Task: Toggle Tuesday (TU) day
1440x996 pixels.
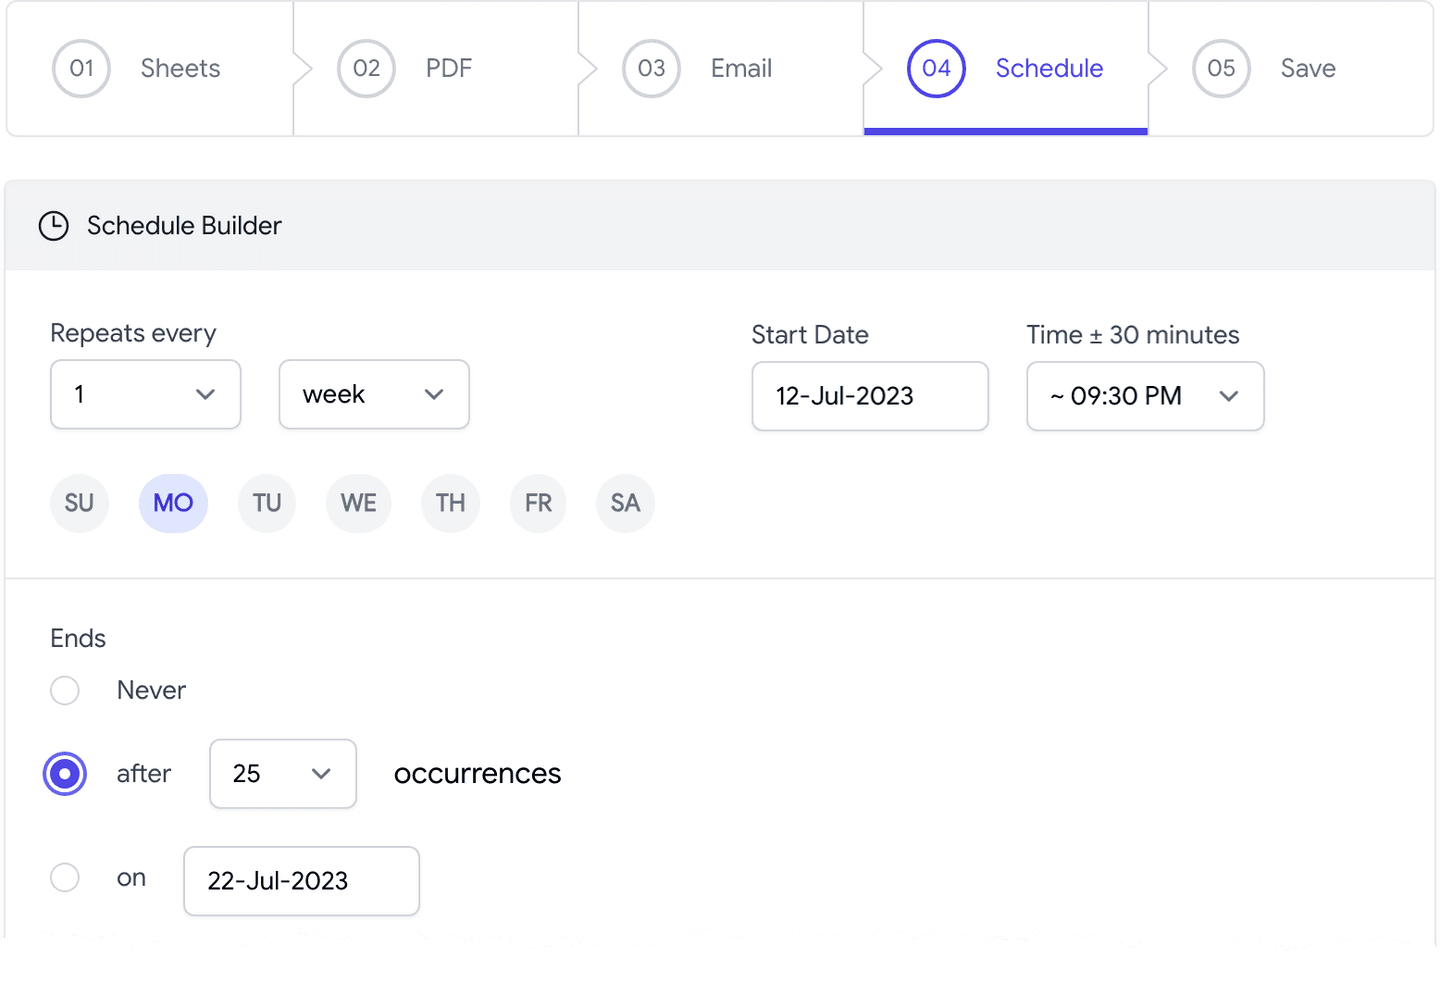Action: pyautogui.click(x=267, y=503)
